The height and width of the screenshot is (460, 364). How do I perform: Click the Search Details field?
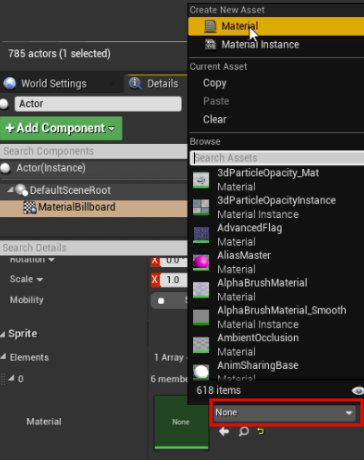click(x=94, y=248)
